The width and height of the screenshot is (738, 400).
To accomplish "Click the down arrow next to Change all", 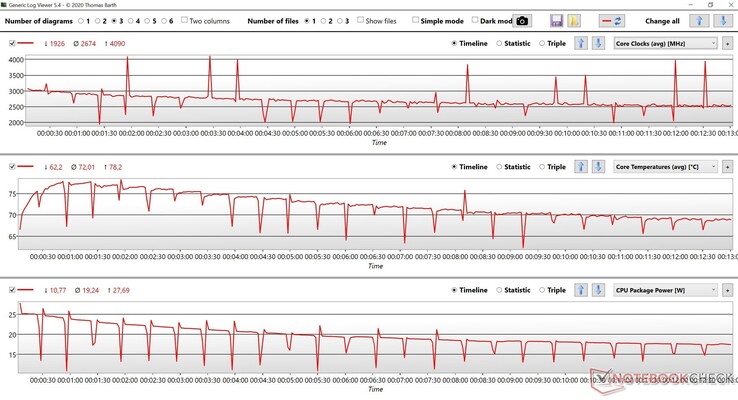I will click(x=723, y=20).
